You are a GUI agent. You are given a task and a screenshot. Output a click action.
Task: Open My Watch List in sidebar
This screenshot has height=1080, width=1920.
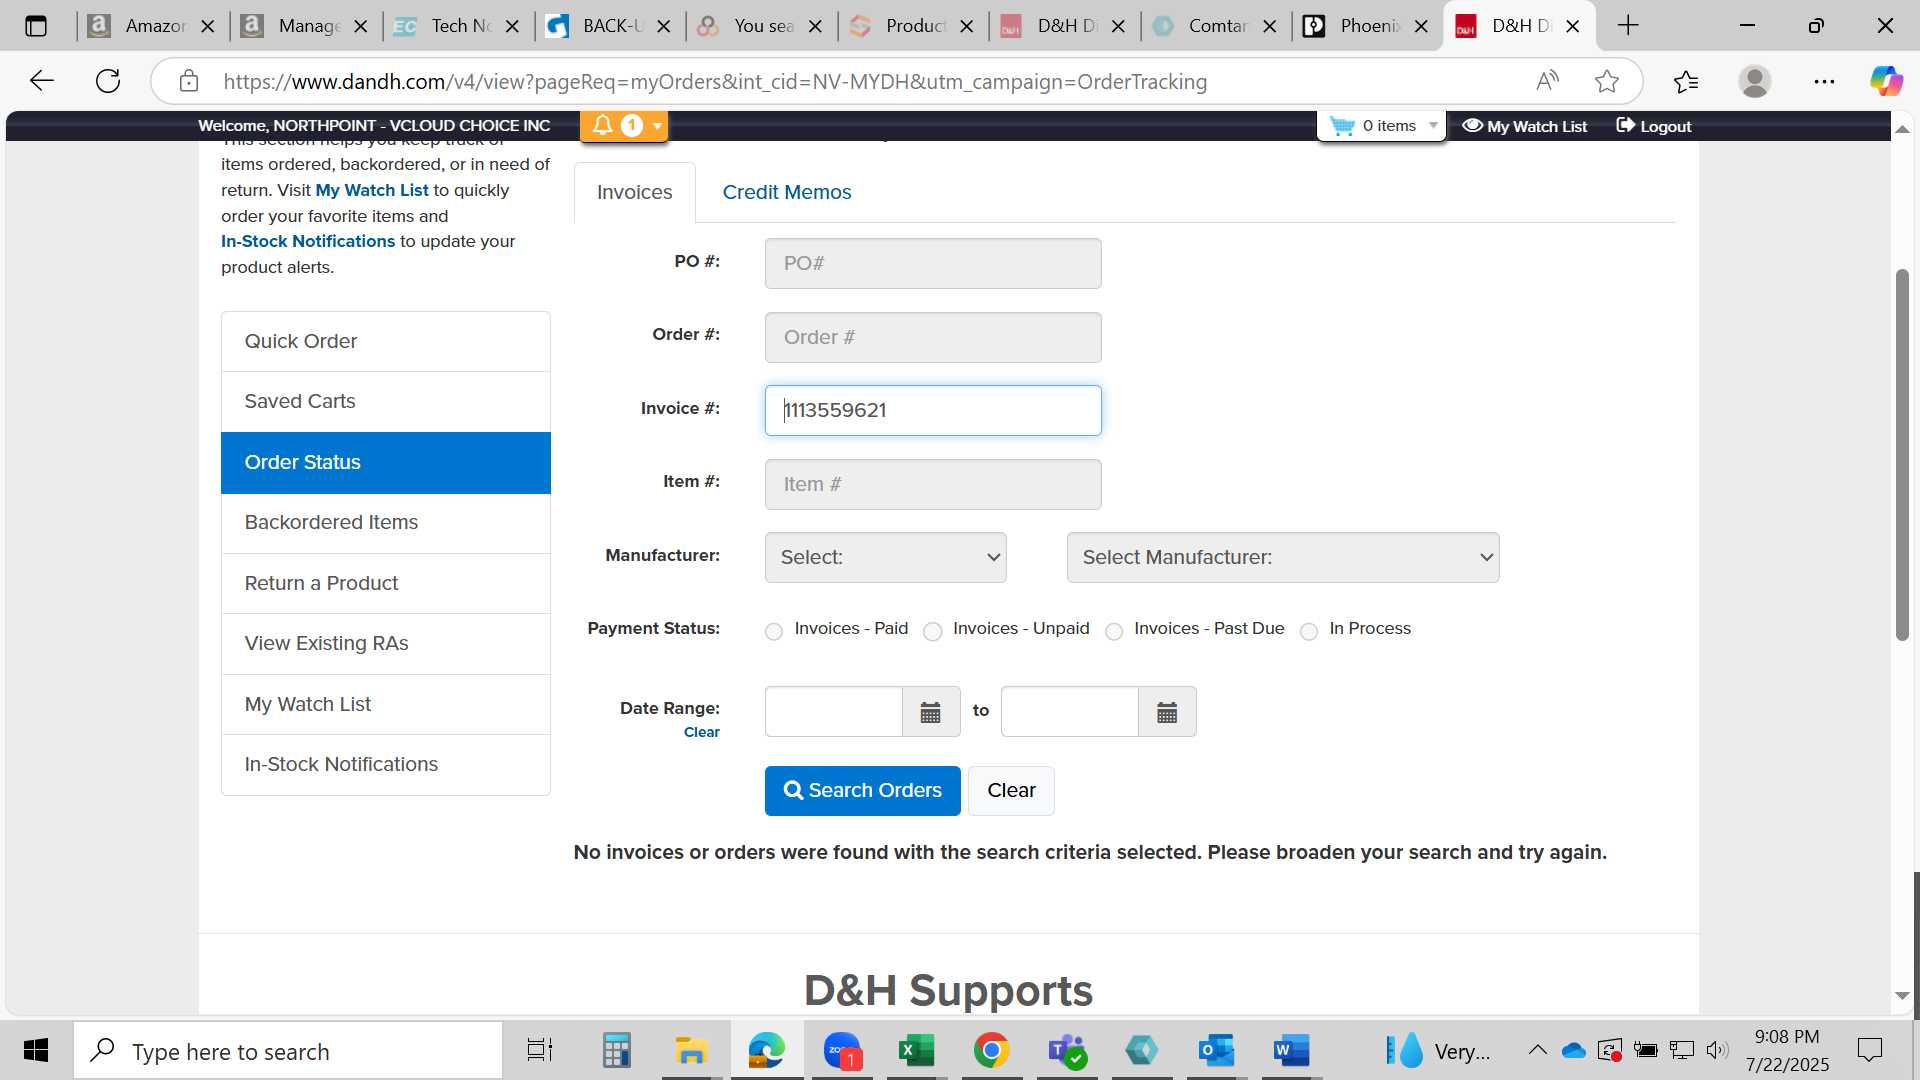point(385,704)
